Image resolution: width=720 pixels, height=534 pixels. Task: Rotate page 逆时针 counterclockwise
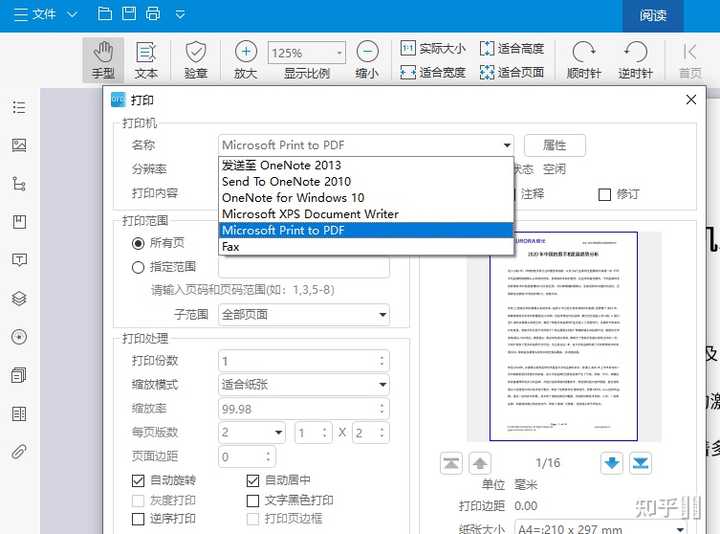[x=636, y=60]
